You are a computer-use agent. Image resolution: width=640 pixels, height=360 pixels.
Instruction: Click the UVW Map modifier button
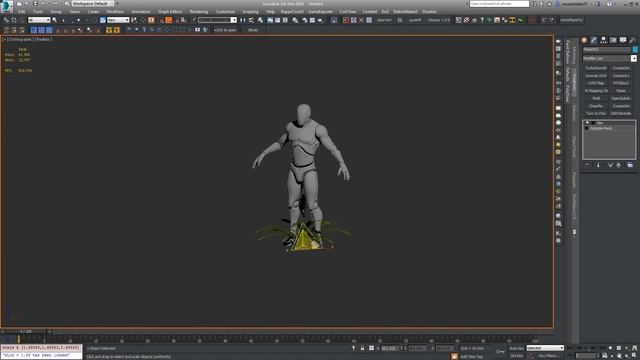pyautogui.click(x=596, y=83)
